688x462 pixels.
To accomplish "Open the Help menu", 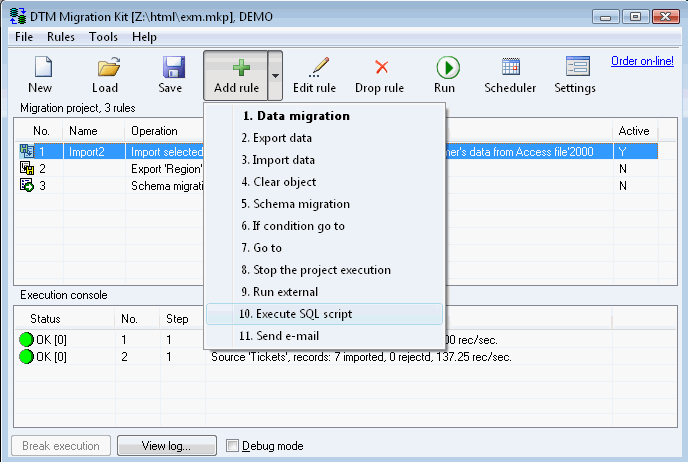I will (x=144, y=37).
